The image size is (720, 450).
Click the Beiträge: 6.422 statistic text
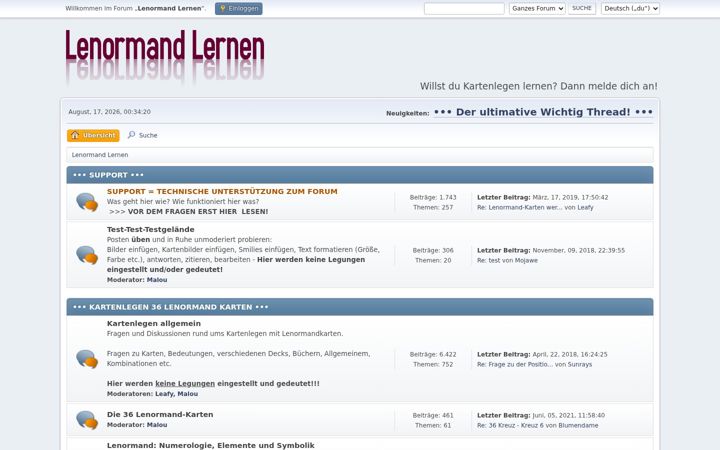[x=433, y=354]
